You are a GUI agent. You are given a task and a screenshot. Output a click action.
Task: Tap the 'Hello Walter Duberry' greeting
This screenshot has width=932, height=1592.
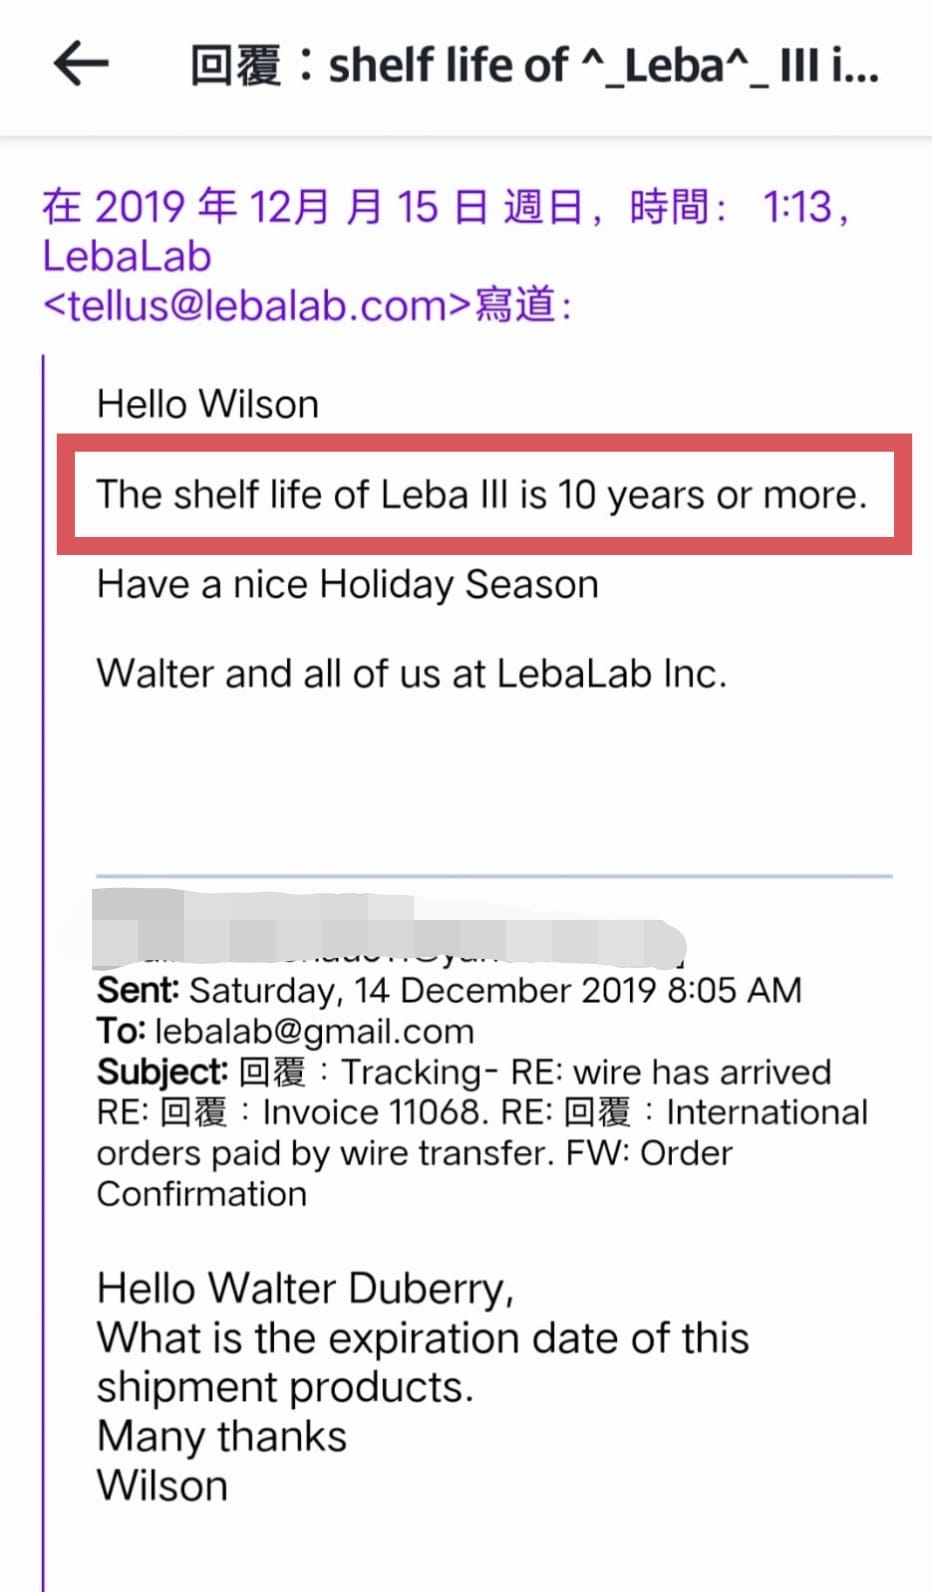(305, 1288)
